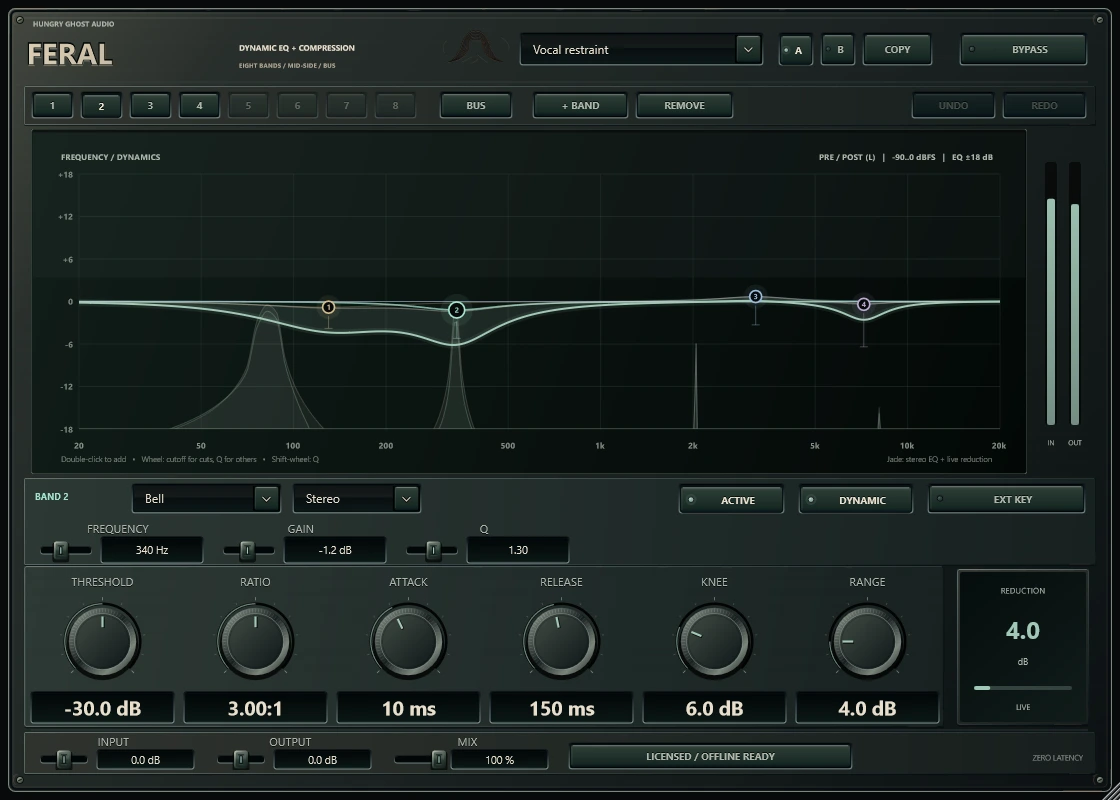
Task: Click the 6.0 dB knee value
Action: pyautogui.click(x=714, y=708)
